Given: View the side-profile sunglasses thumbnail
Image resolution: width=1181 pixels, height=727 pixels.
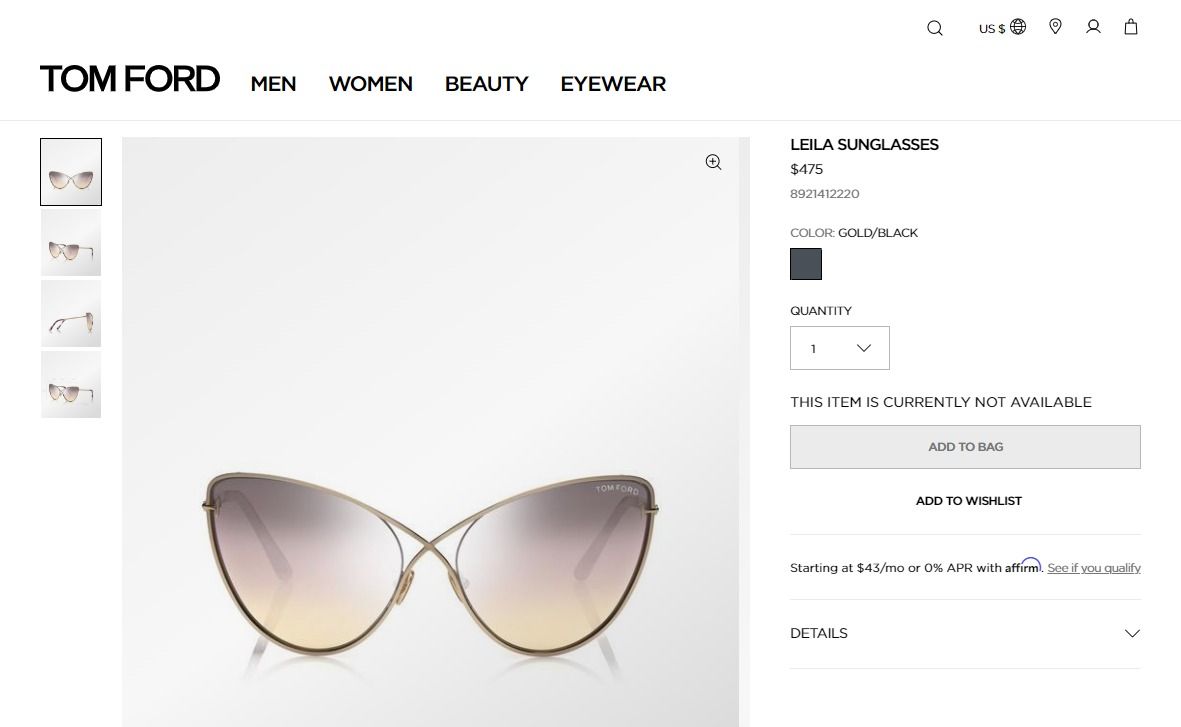Looking at the screenshot, I should pos(71,314).
